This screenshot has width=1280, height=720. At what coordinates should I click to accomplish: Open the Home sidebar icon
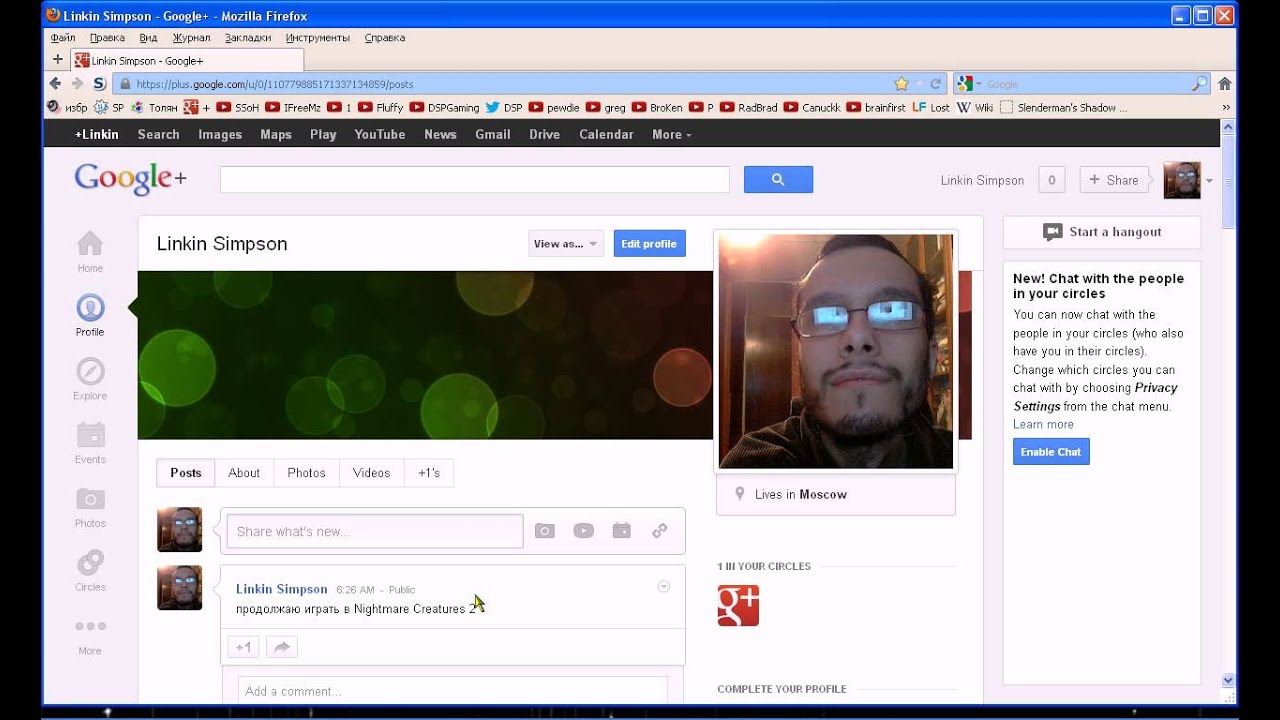(90, 243)
